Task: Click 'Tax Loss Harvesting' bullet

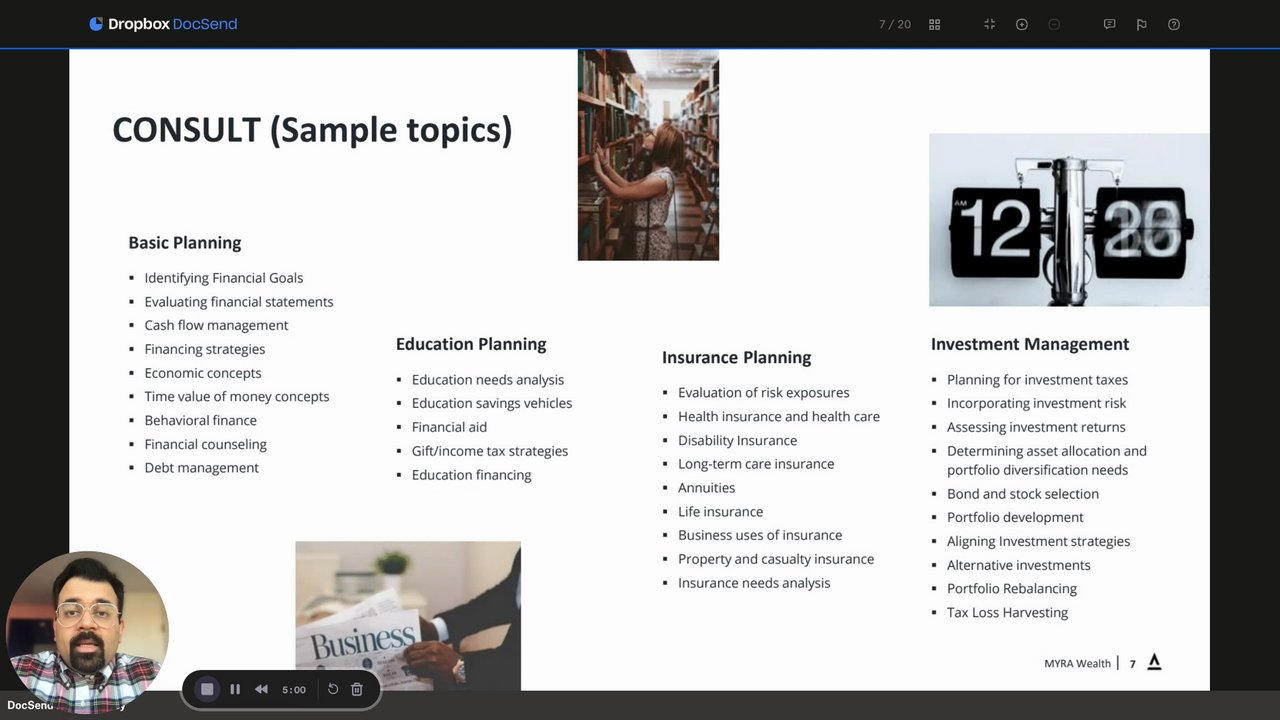Action: 1008,612
